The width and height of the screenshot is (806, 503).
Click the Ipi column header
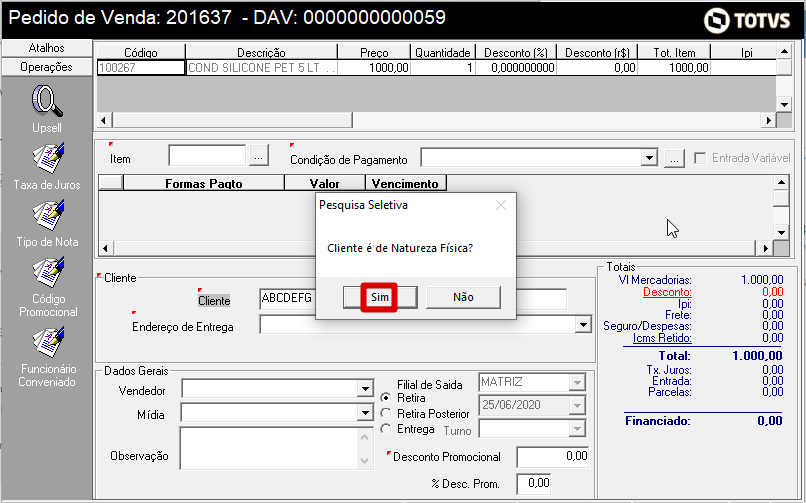click(x=746, y=52)
